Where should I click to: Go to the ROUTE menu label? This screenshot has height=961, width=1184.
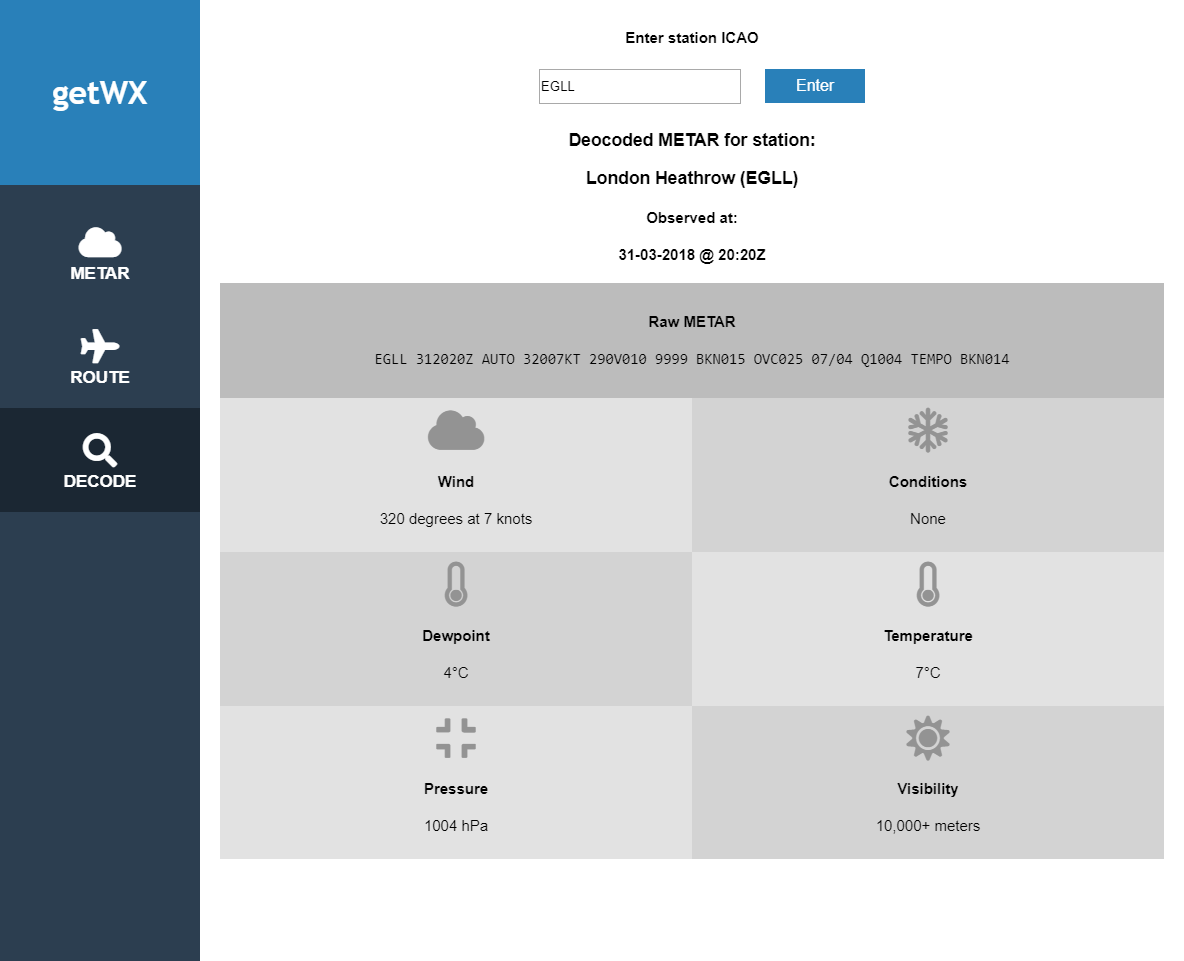100,377
